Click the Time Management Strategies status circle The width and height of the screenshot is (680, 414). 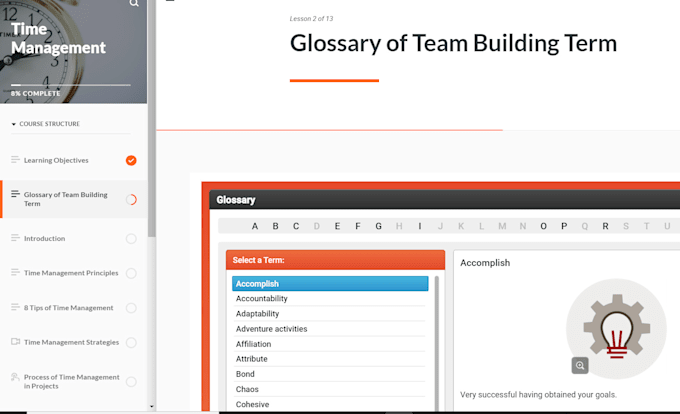(131, 342)
